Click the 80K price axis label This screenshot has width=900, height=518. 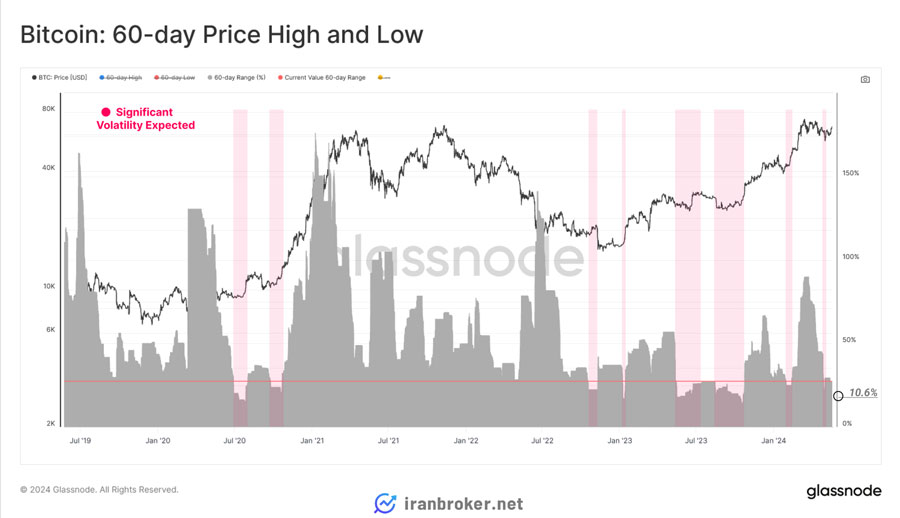49,109
